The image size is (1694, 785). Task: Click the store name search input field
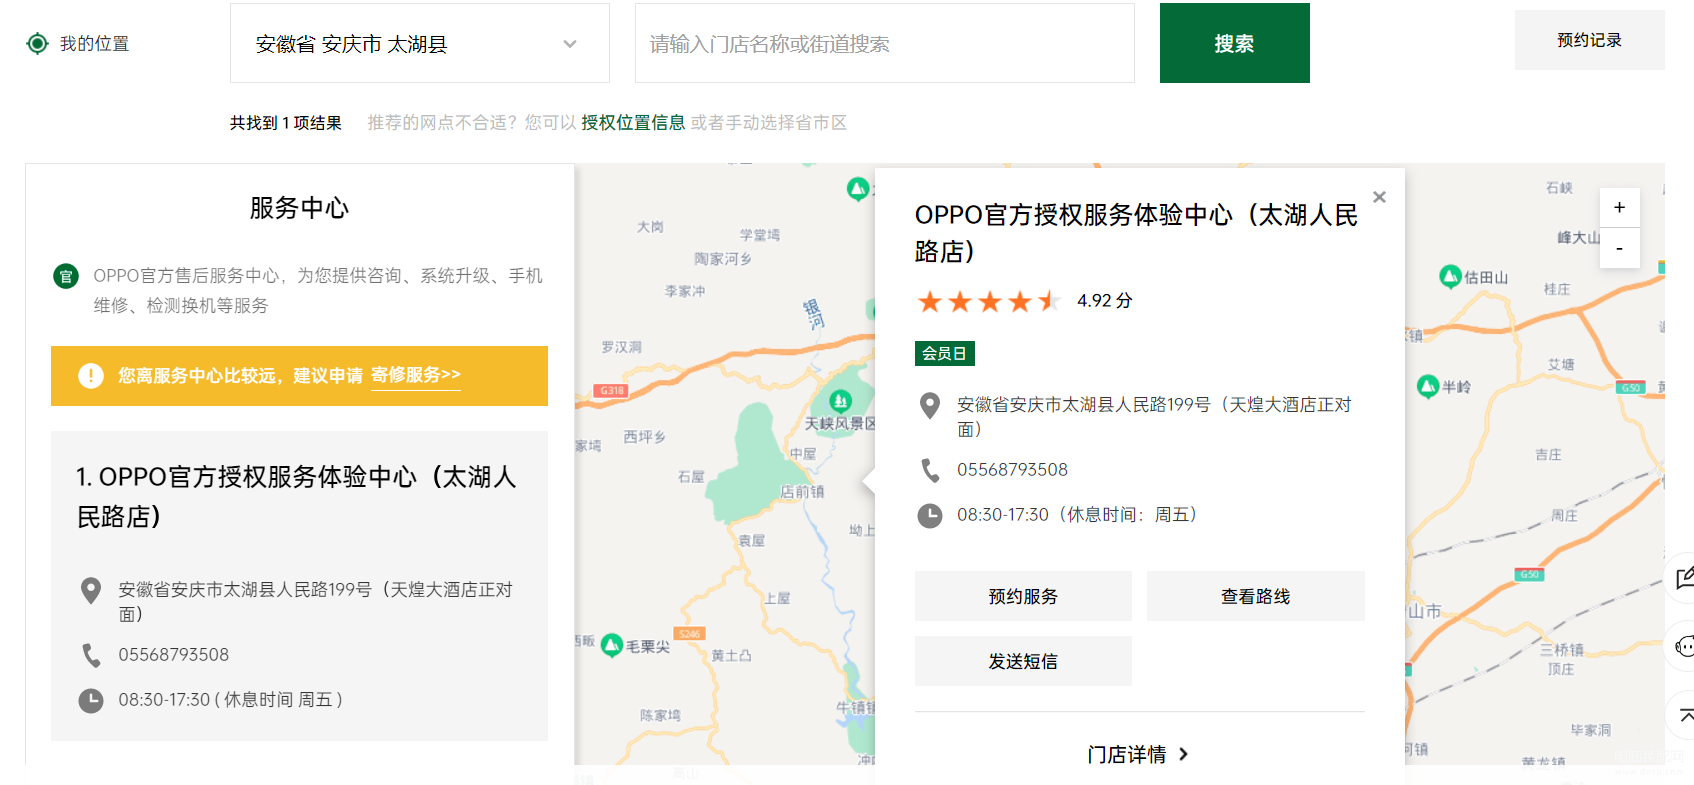click(884, 43)
